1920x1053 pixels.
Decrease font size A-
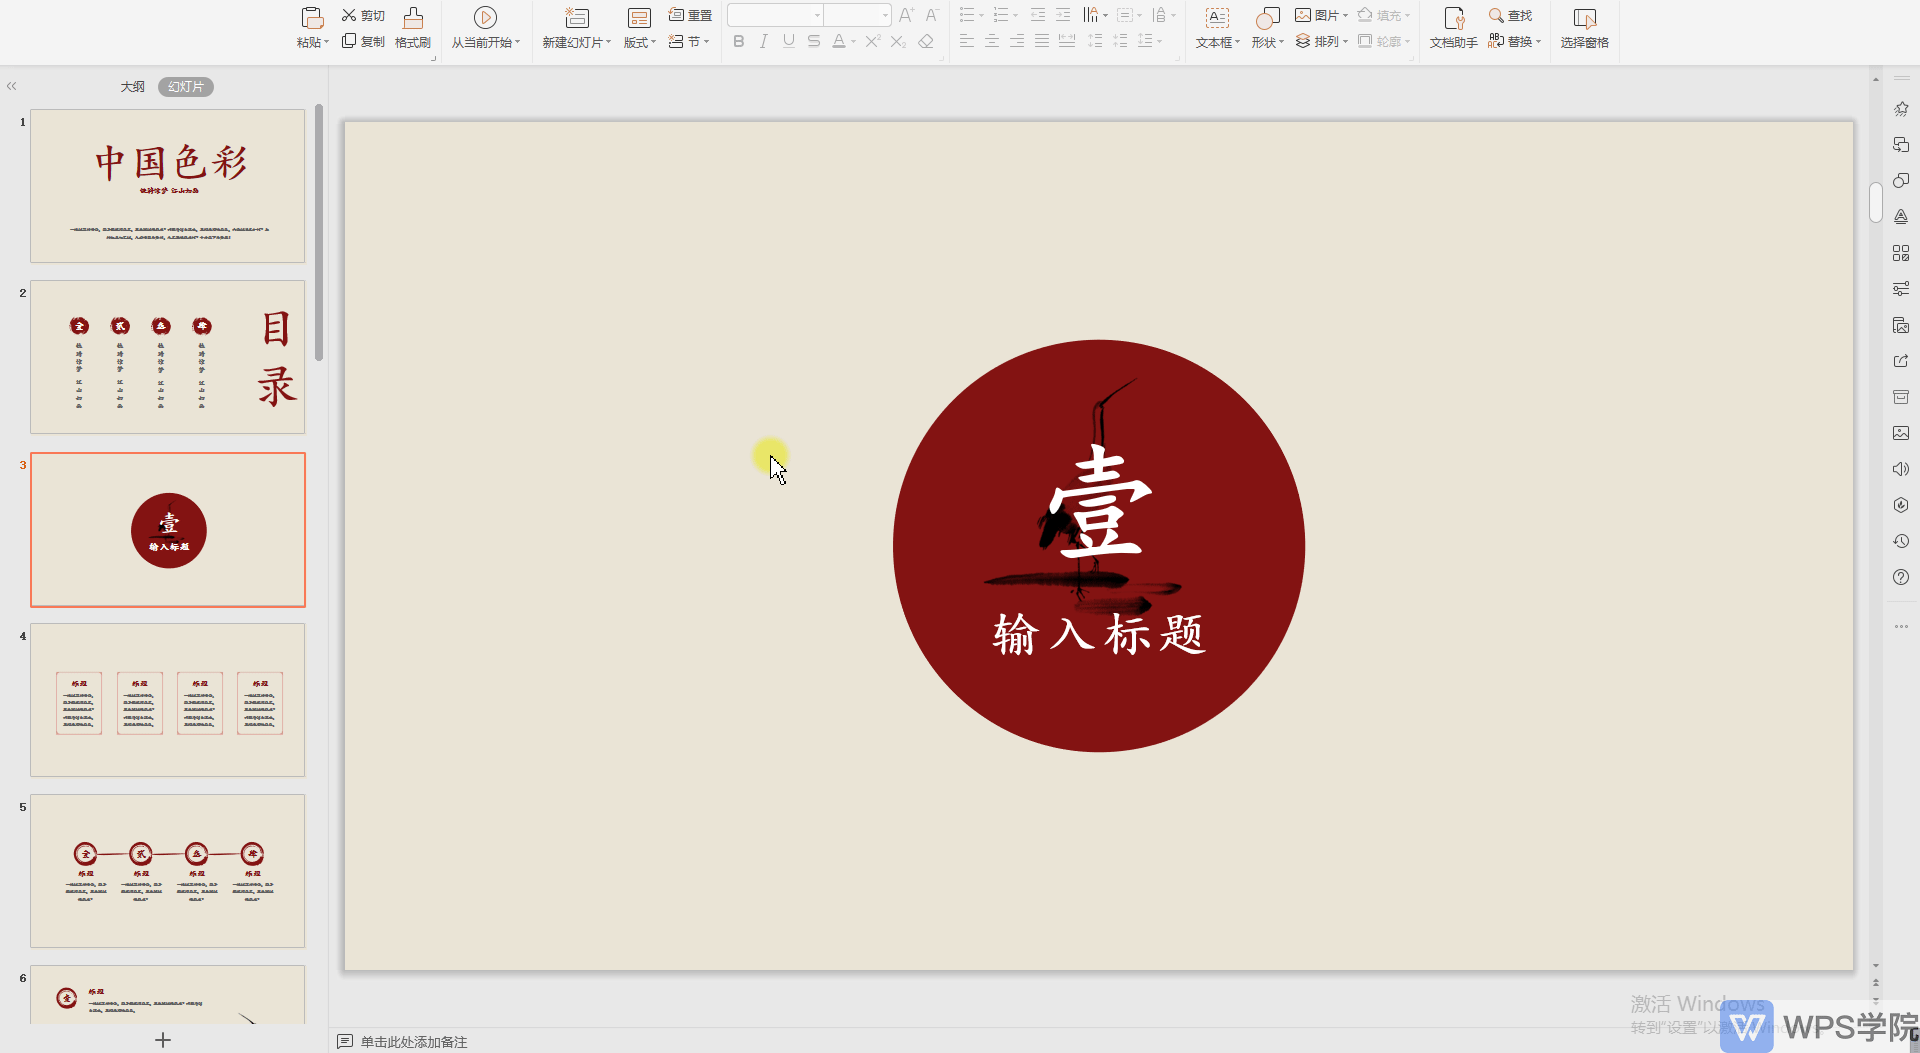932,15
